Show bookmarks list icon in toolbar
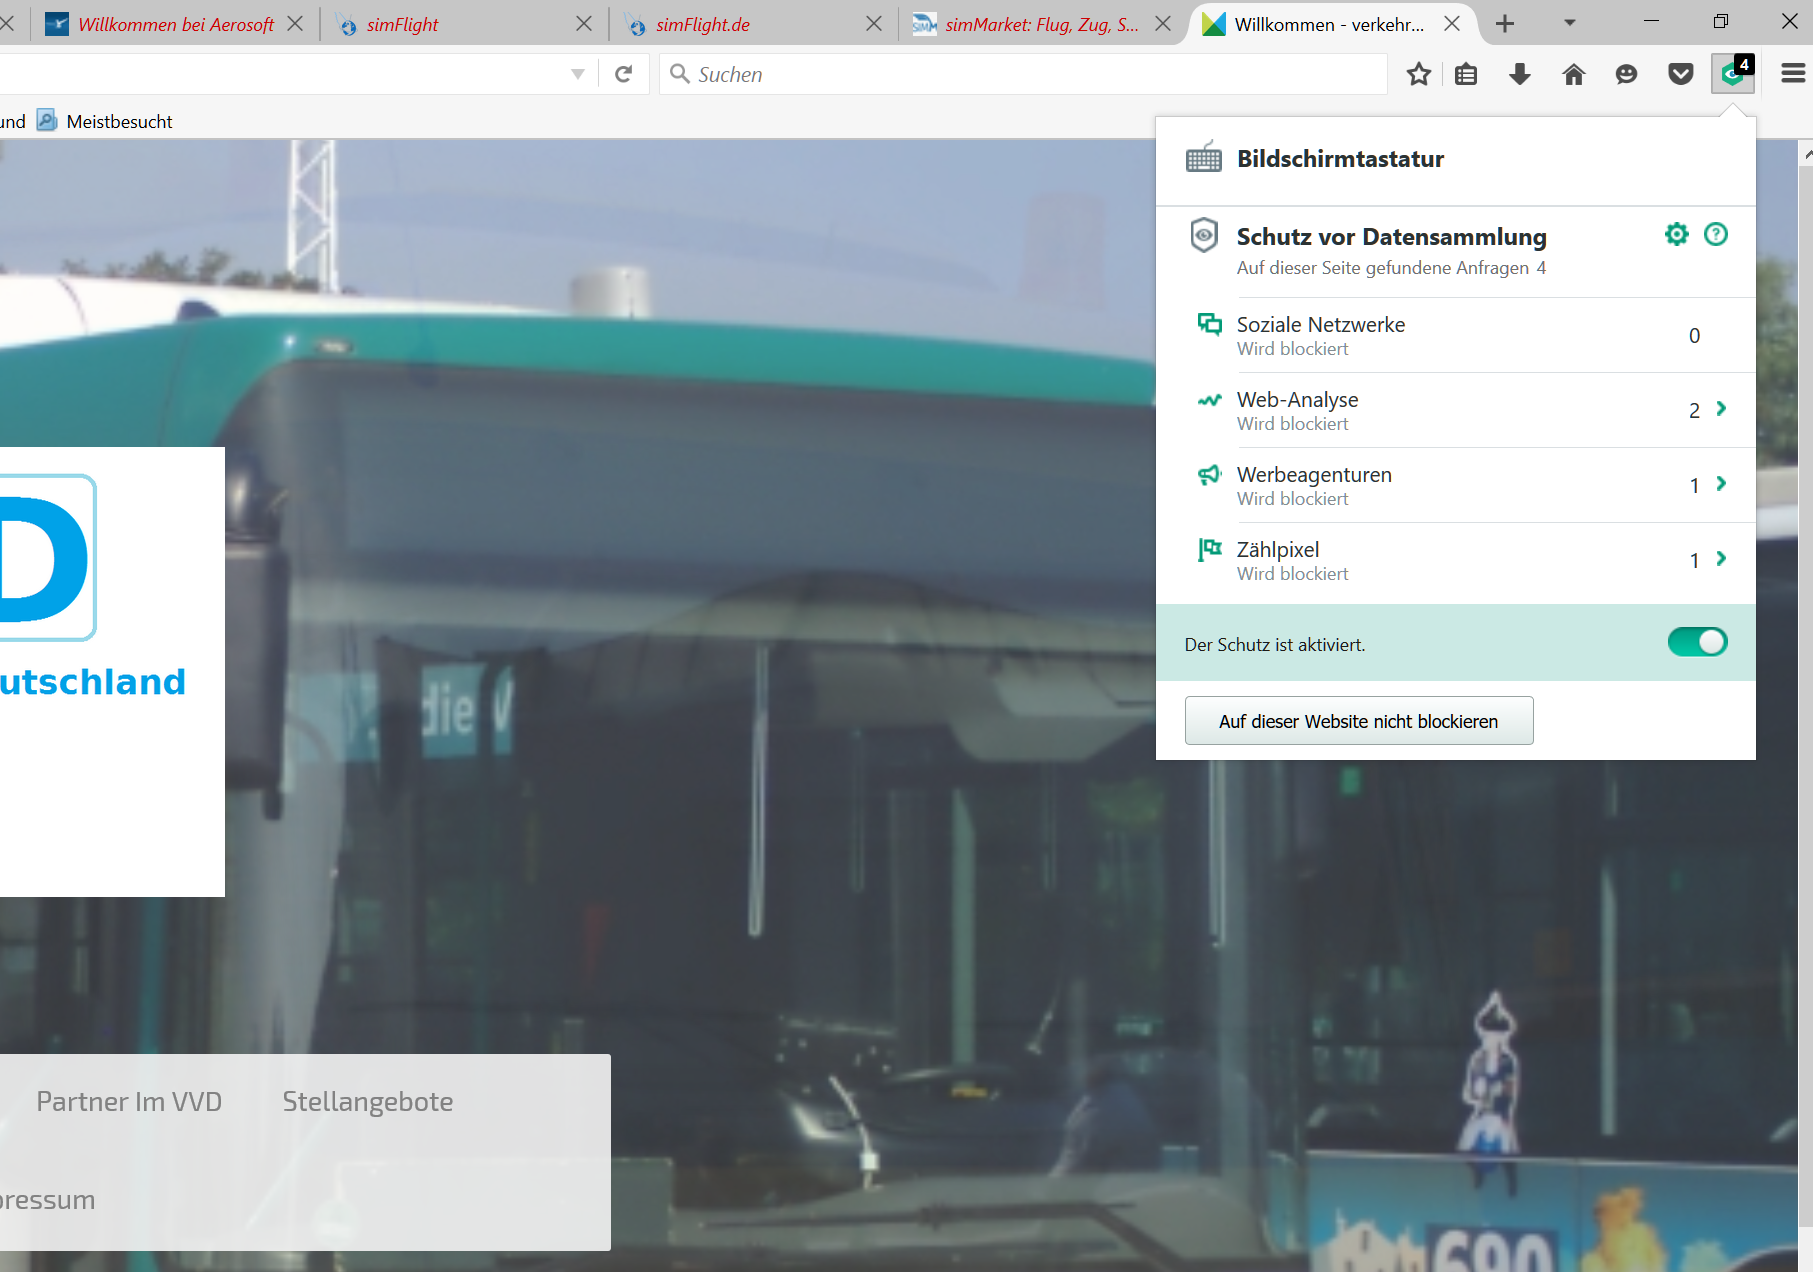 [1466, 74]
